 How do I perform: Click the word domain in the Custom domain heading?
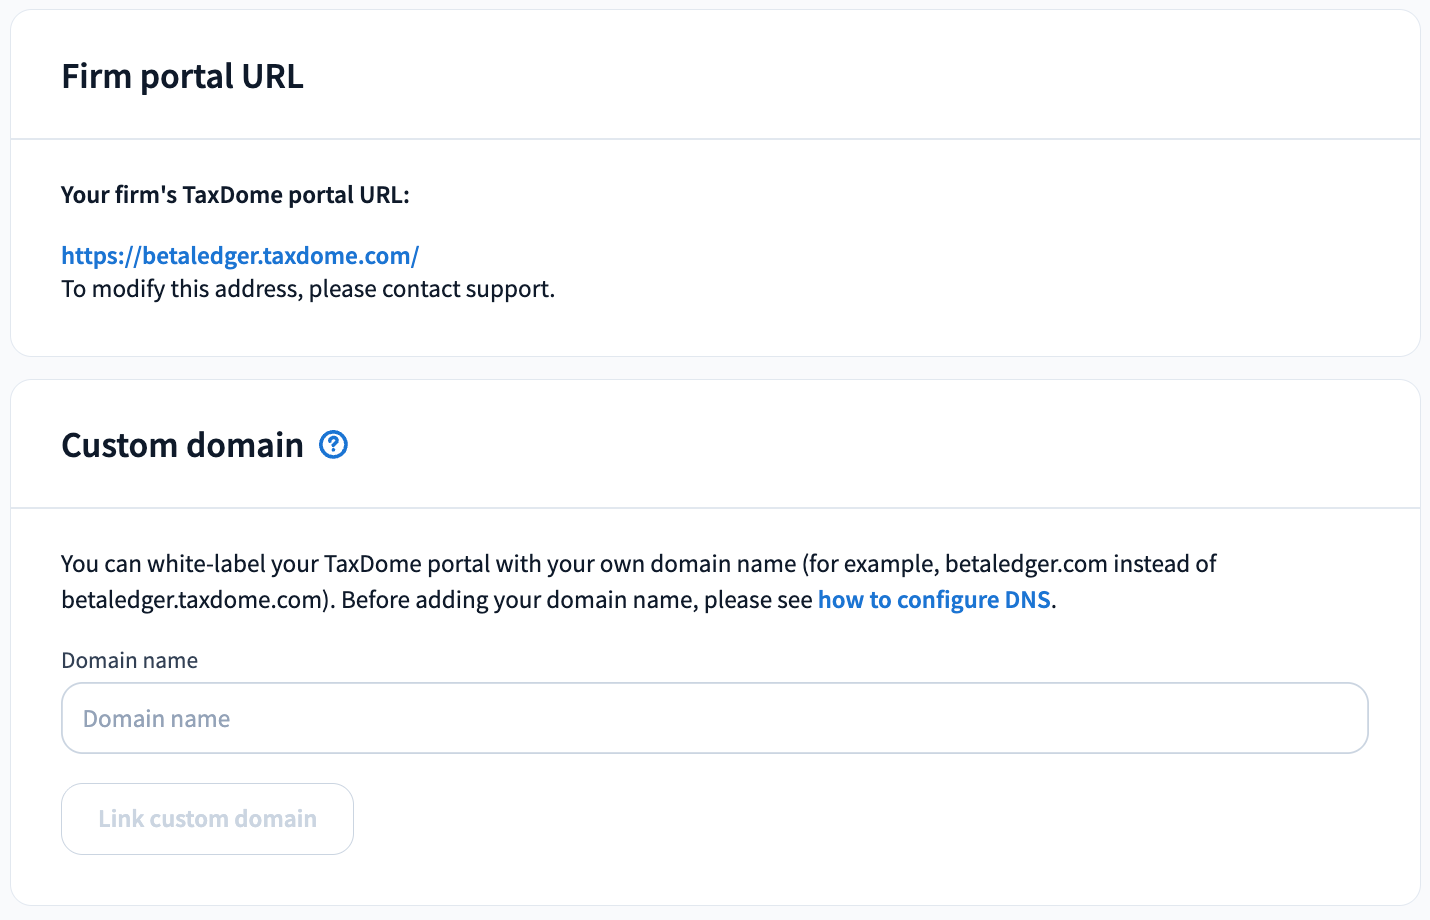point(244,445)
